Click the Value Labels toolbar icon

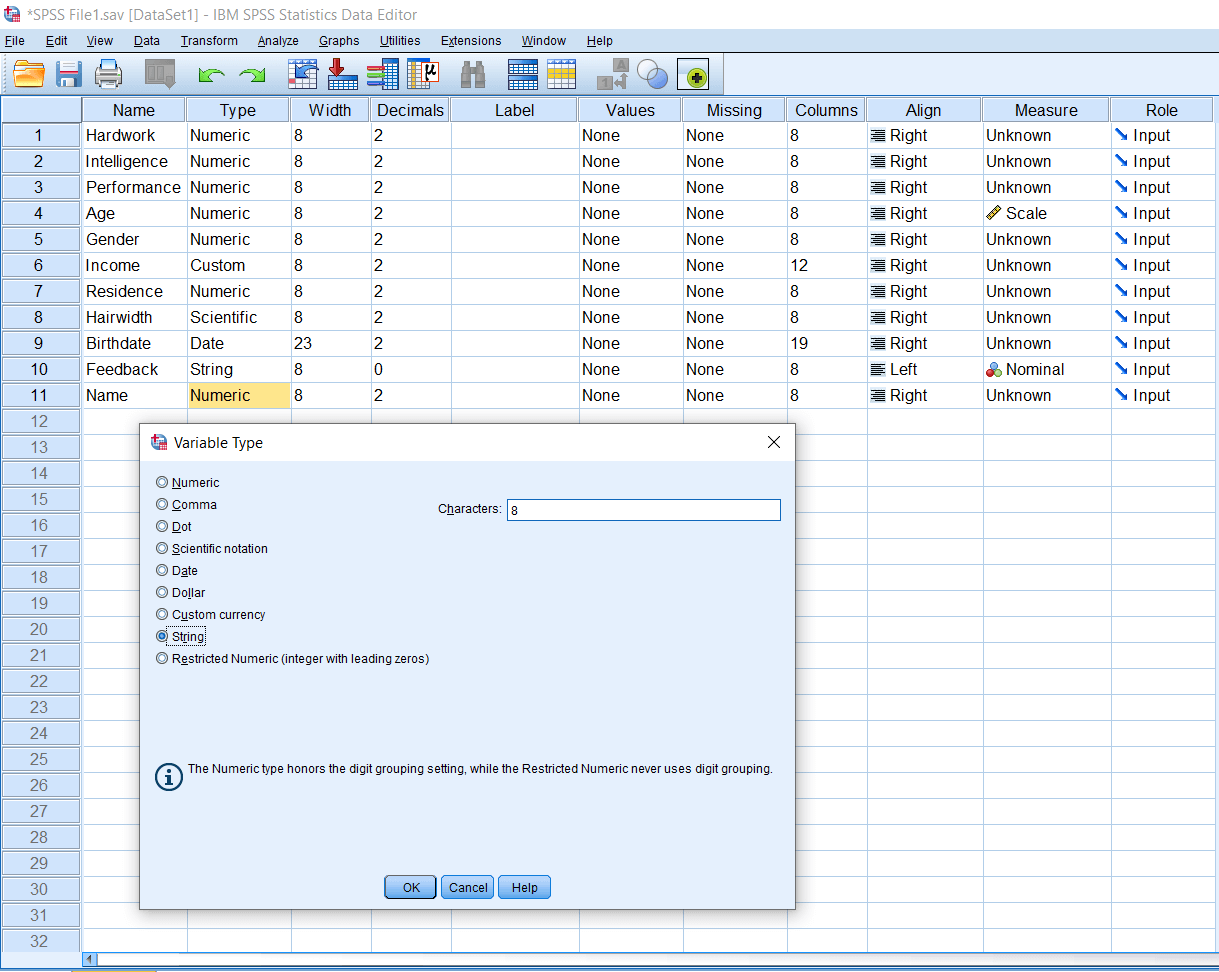coord(613,74)
